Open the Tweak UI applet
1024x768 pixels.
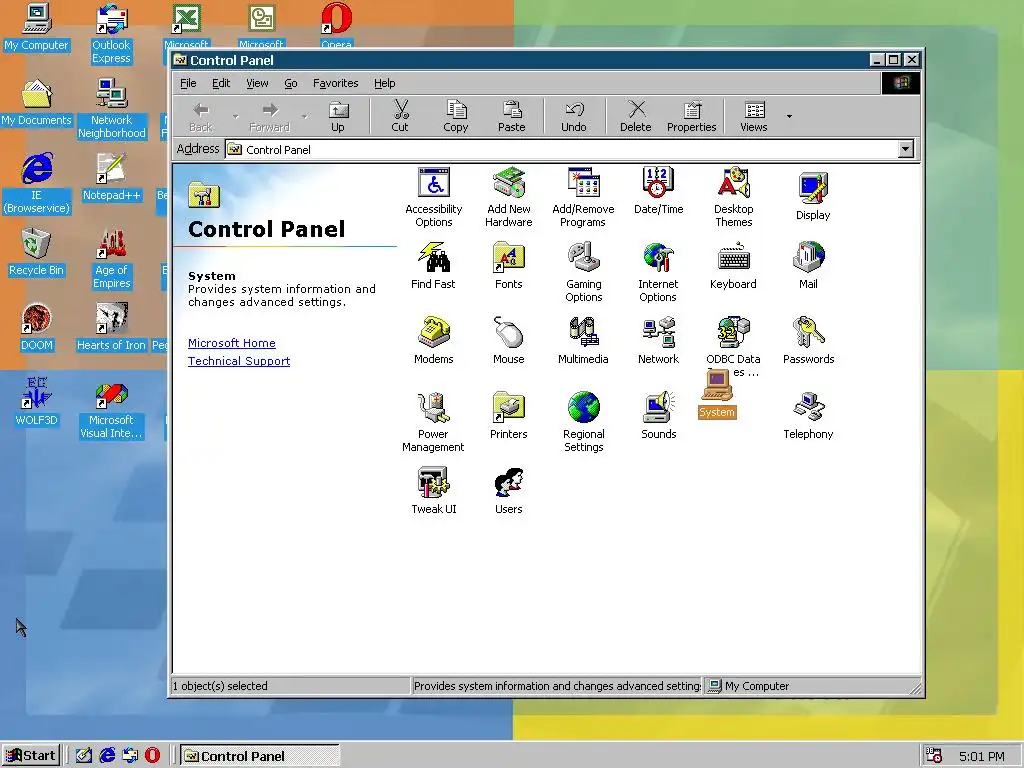coord(434,490)
